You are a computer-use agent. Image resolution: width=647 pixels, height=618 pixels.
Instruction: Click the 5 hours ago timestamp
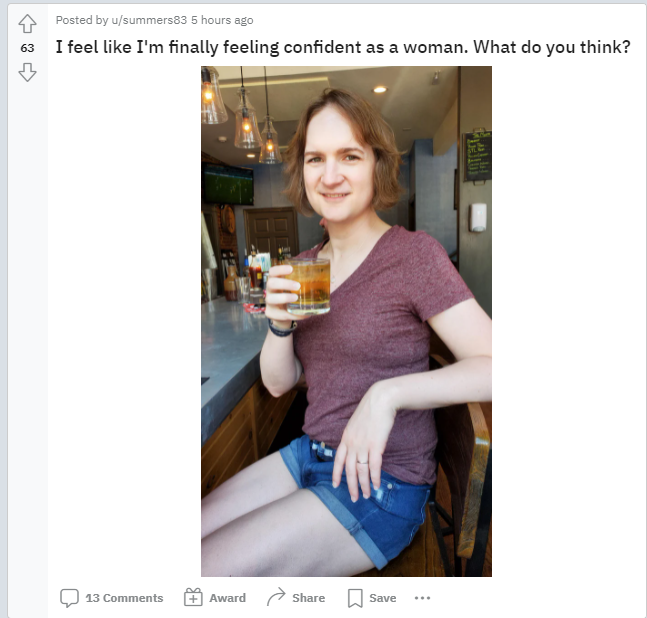coord(222,20)
